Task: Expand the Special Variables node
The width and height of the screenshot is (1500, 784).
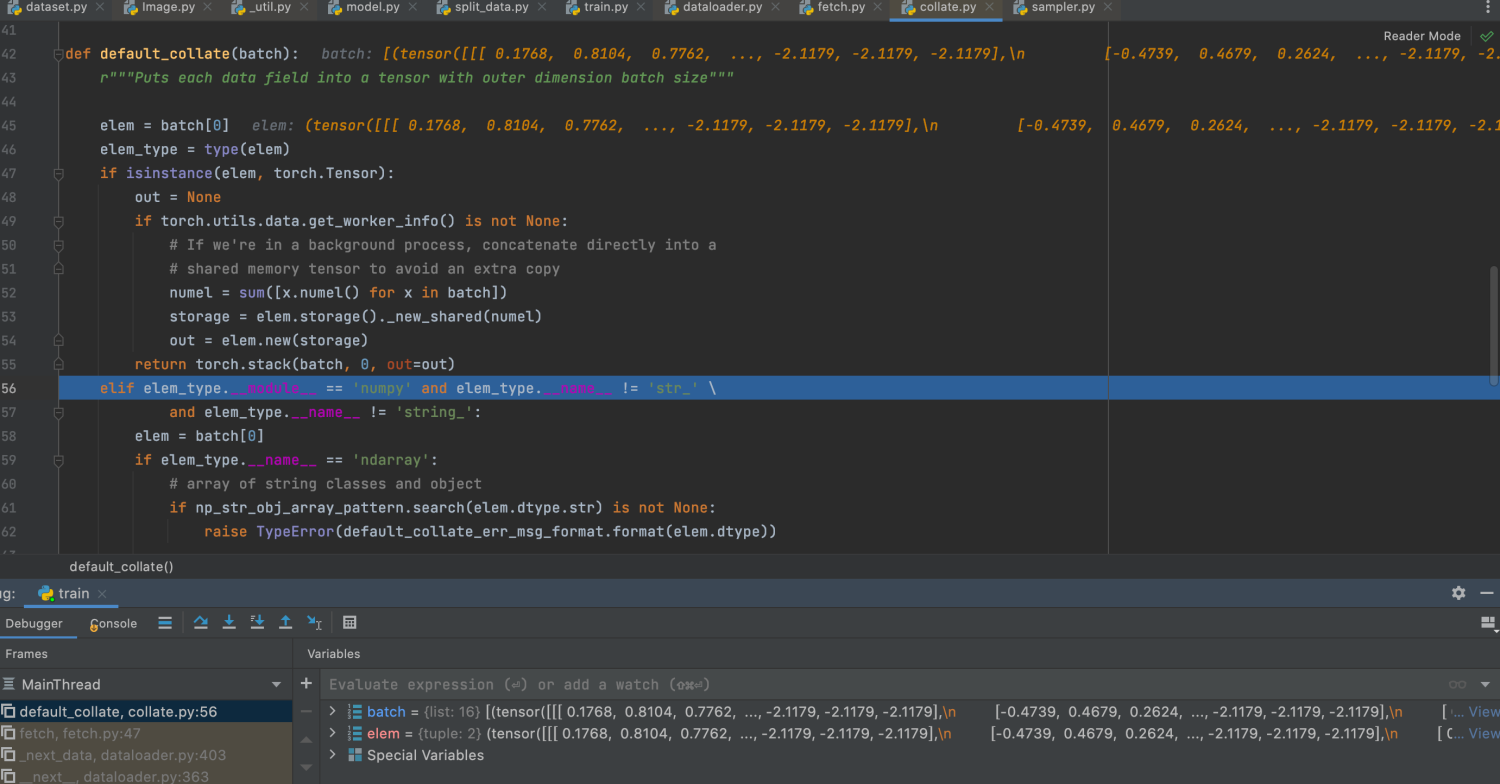Action: pos(331,755)
